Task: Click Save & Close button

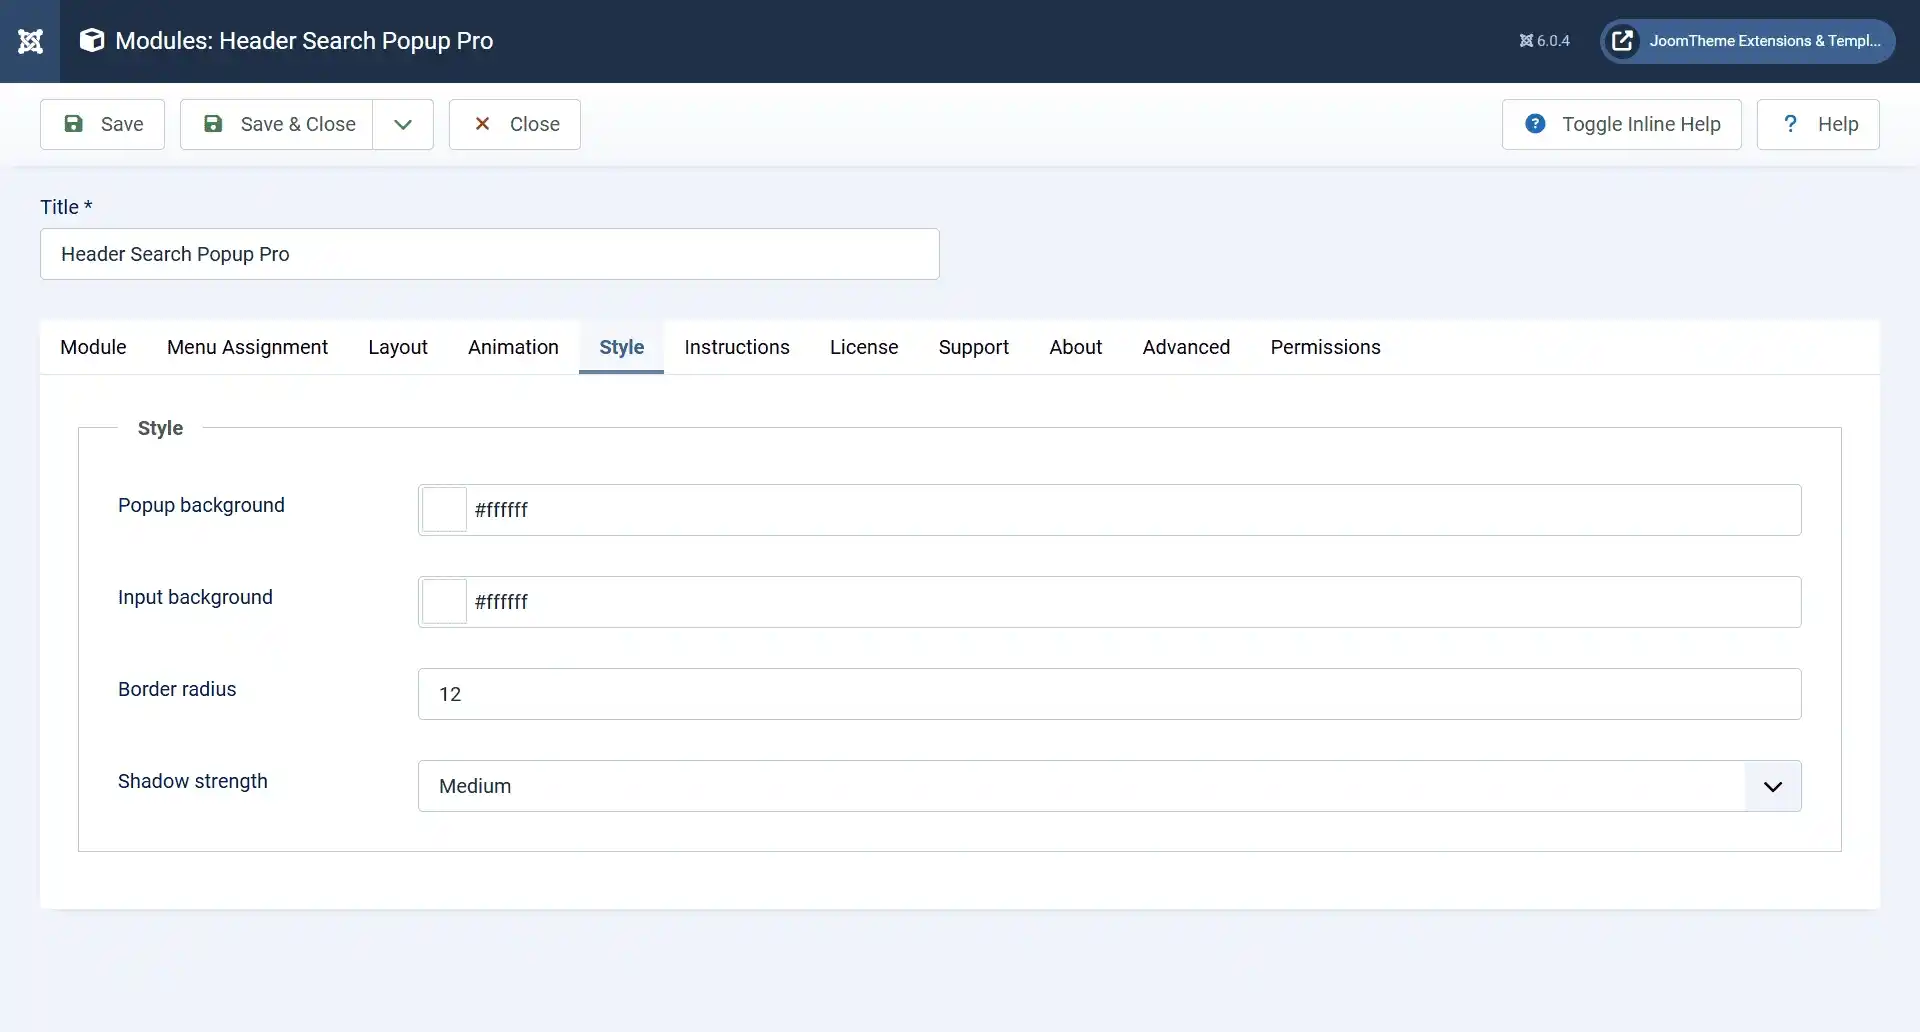Action: 277,124
